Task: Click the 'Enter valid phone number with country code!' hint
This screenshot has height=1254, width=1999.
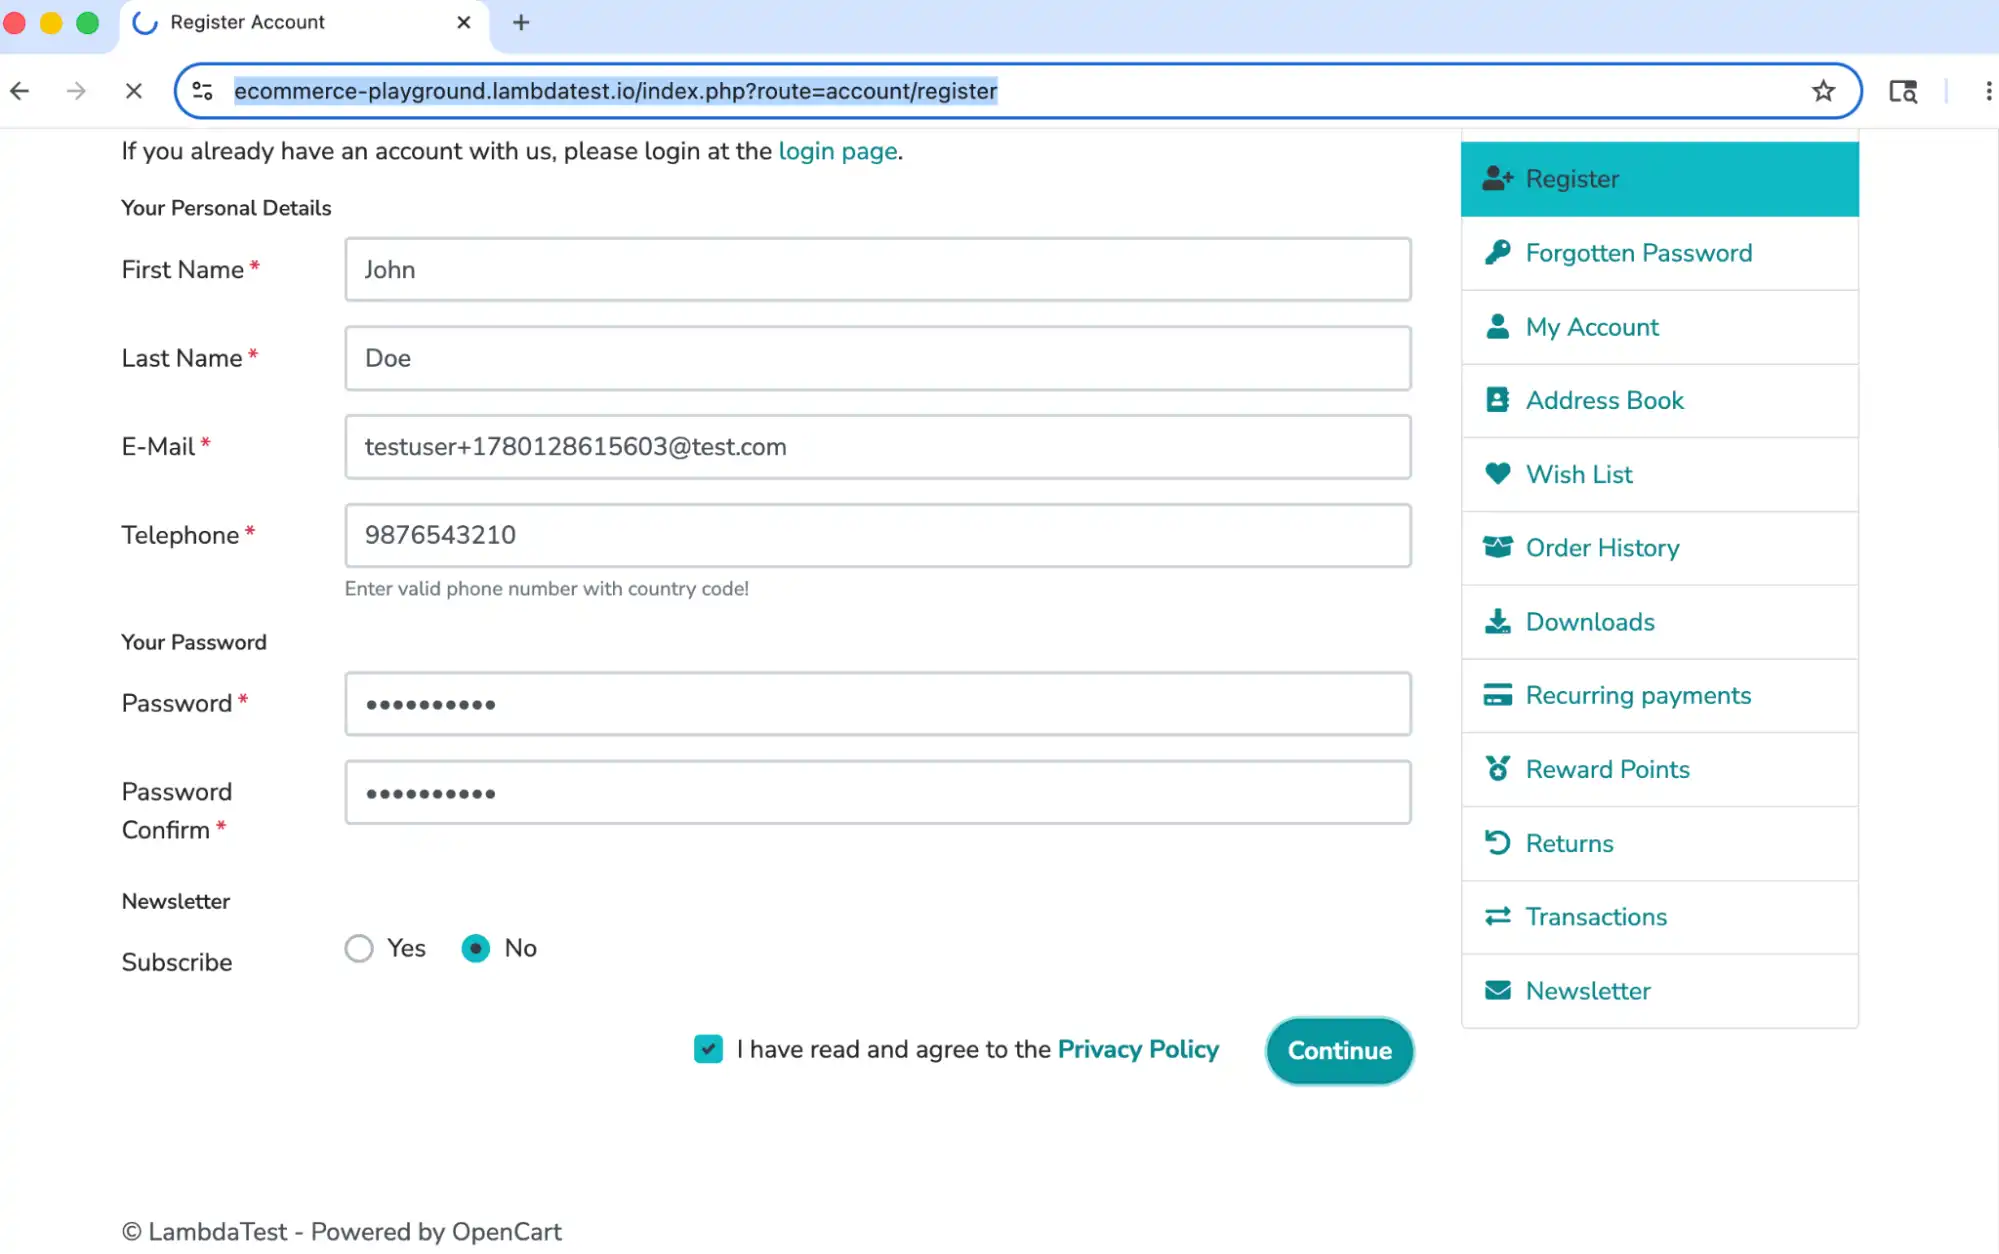Action: pos(546,589)
